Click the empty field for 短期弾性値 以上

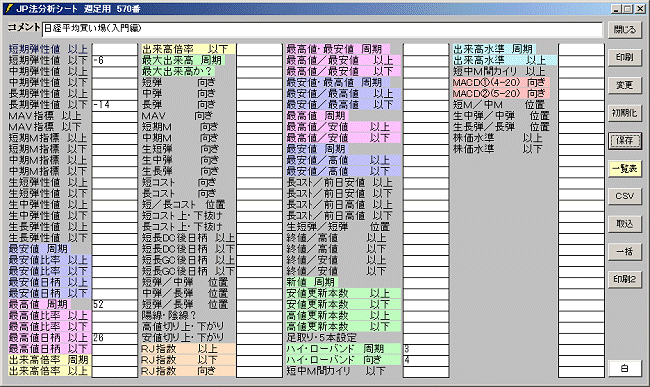115,49
